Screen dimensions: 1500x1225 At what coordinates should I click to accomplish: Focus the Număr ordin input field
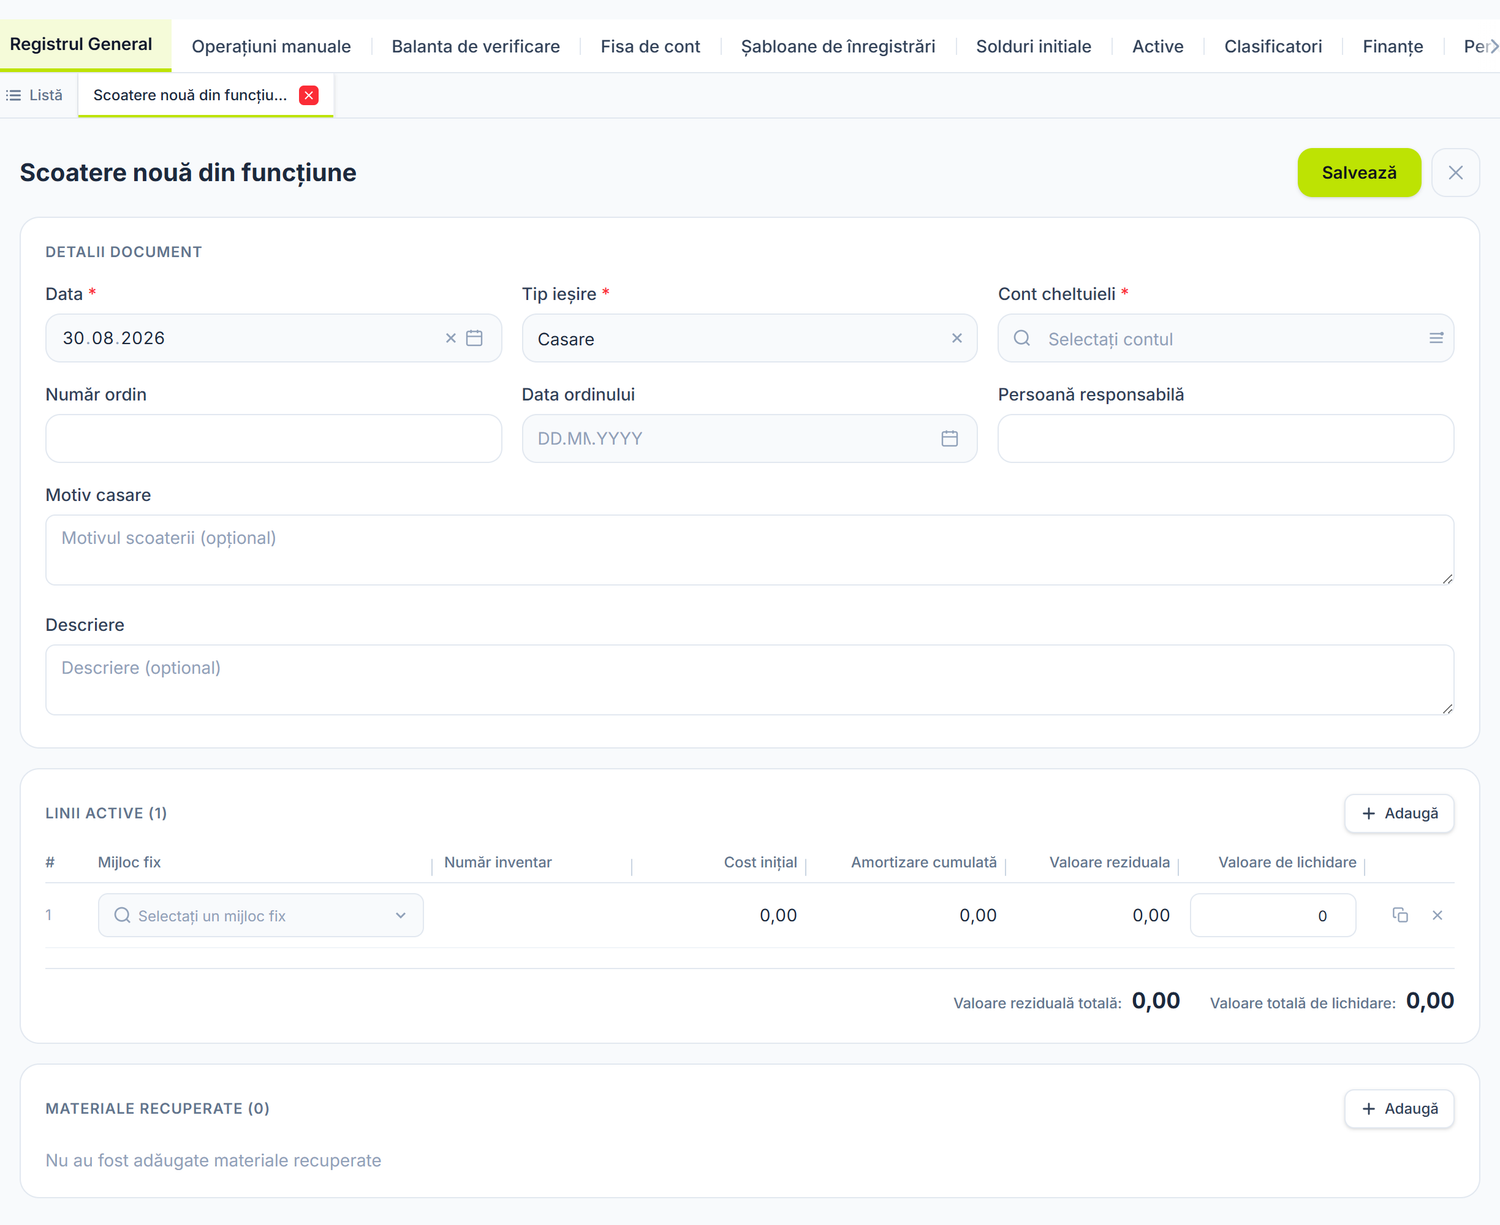coord(274,438)
